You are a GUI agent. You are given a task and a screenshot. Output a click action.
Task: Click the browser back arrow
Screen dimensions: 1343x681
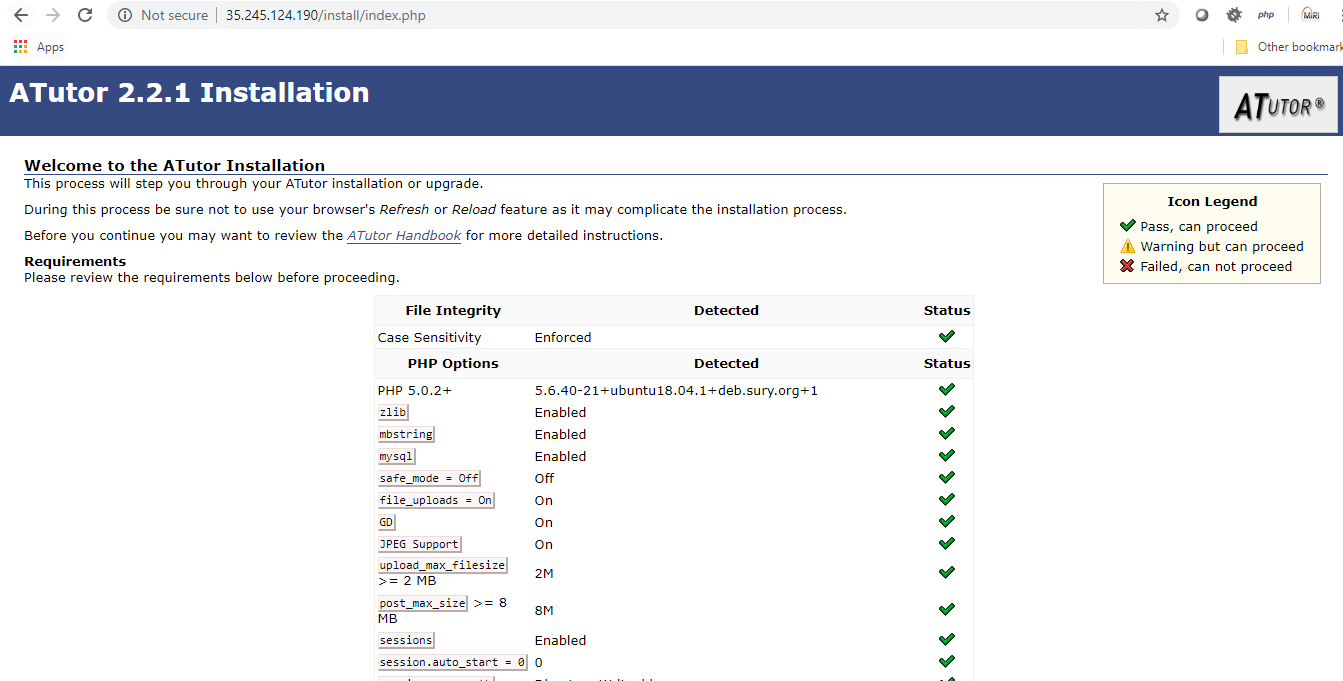[x=20, y=15]
